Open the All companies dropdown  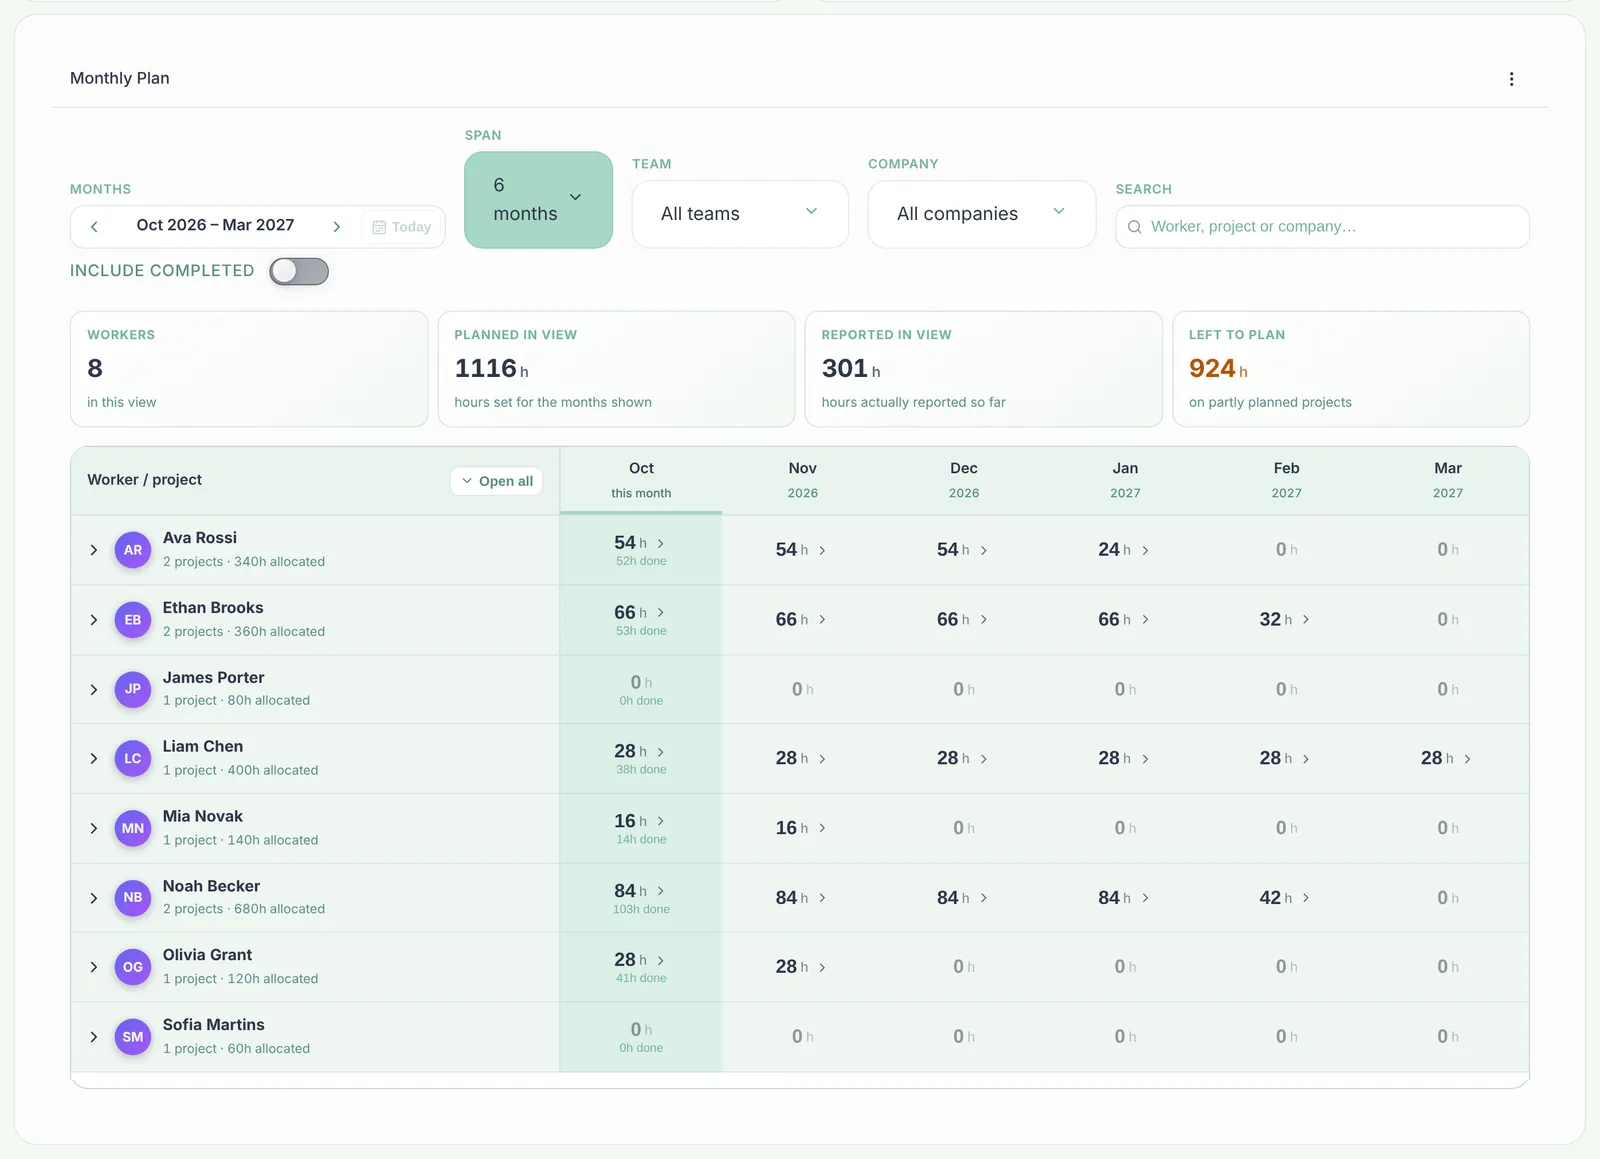[981, 214]
